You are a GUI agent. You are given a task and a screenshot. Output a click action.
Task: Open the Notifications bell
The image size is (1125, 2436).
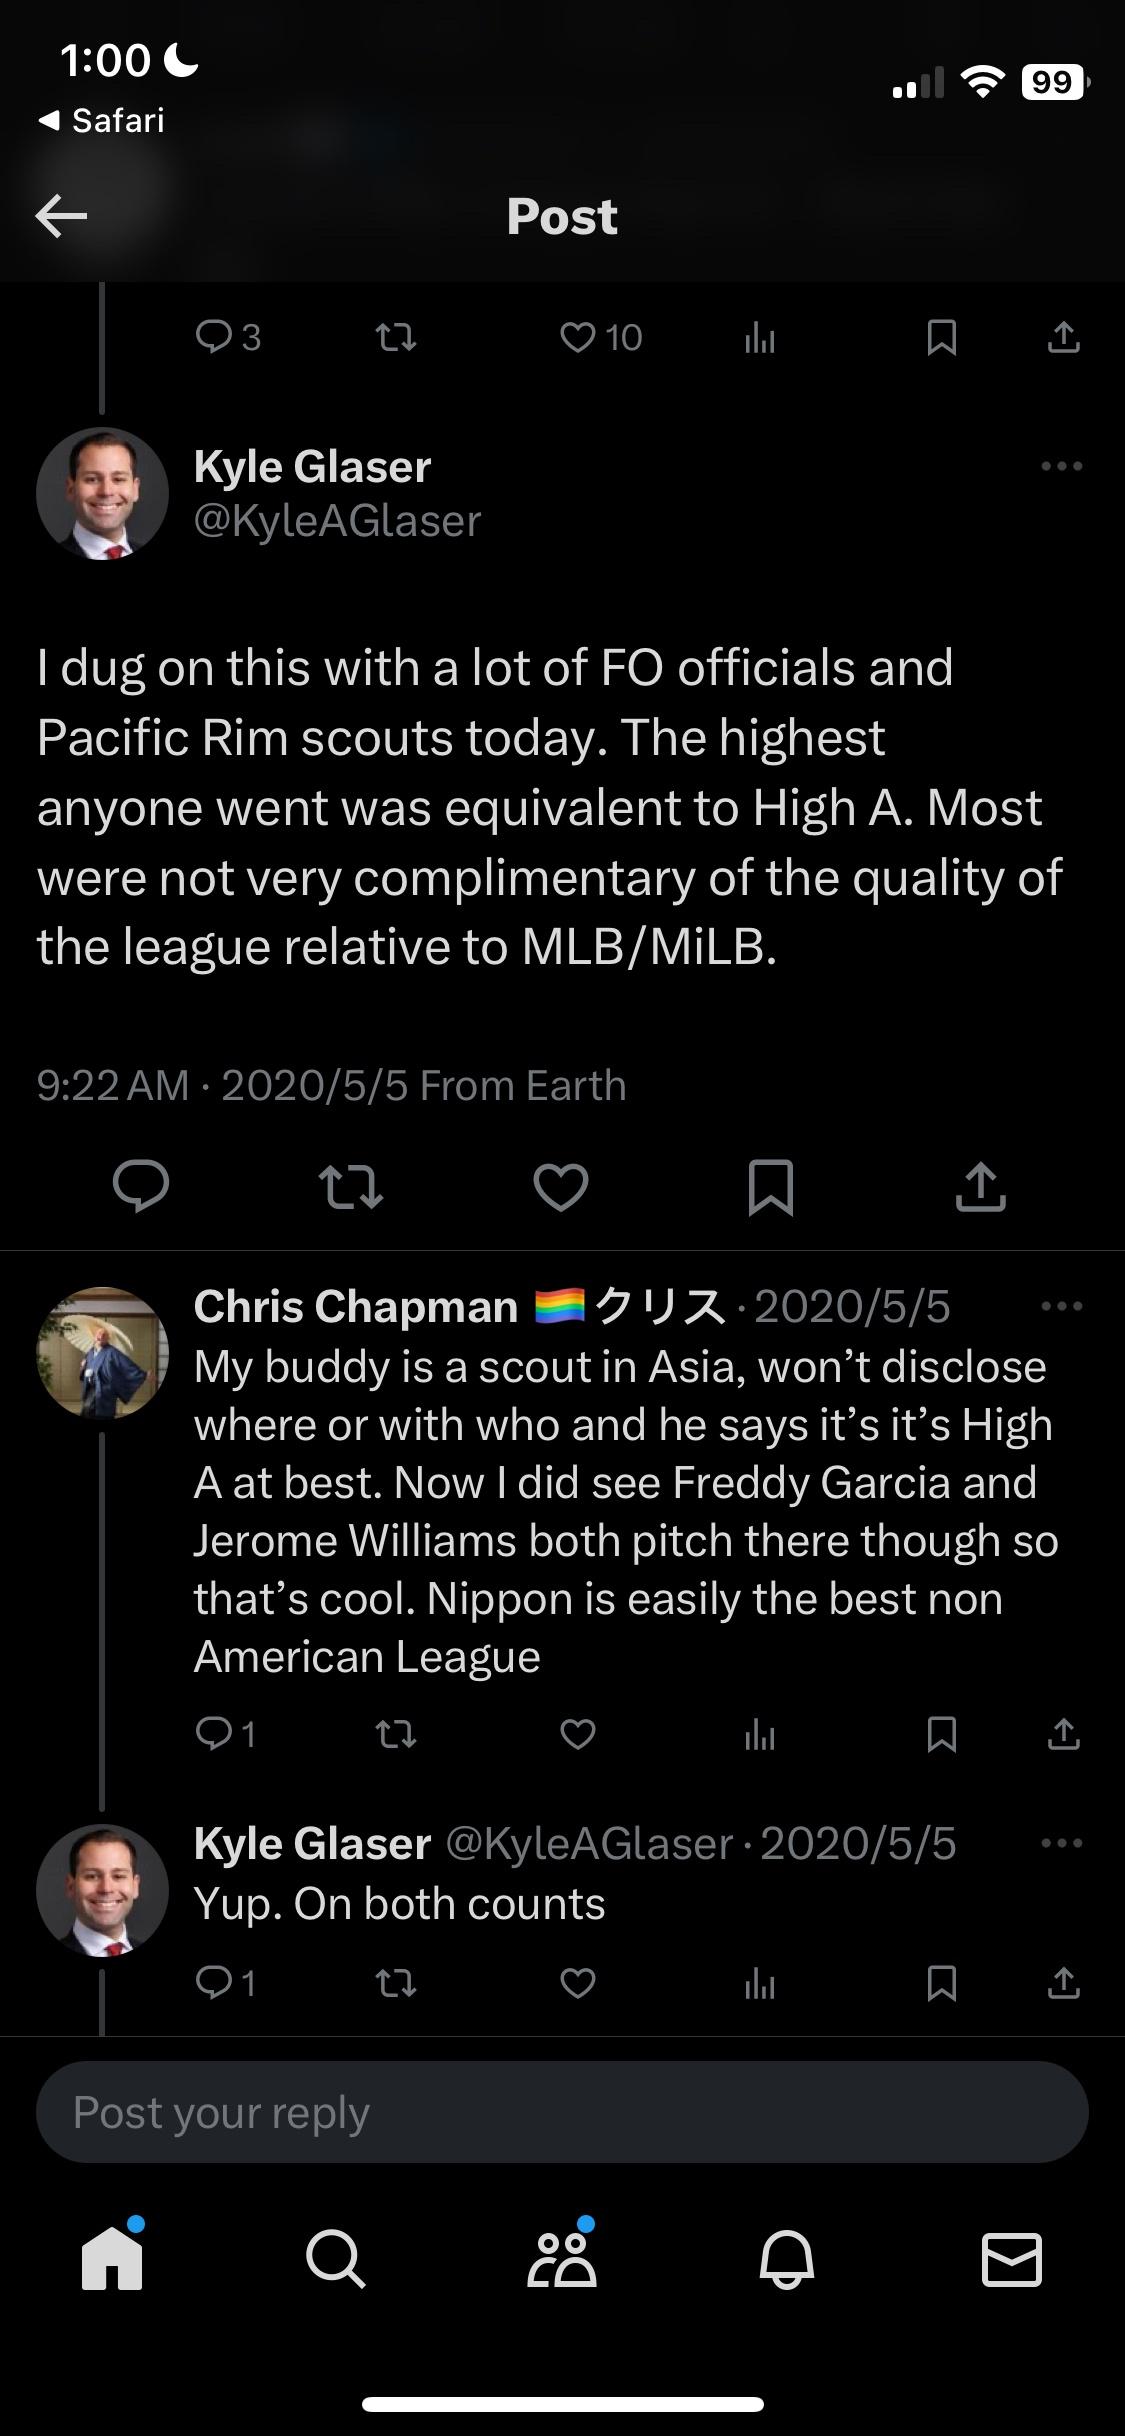click(x=787, y=2259)
